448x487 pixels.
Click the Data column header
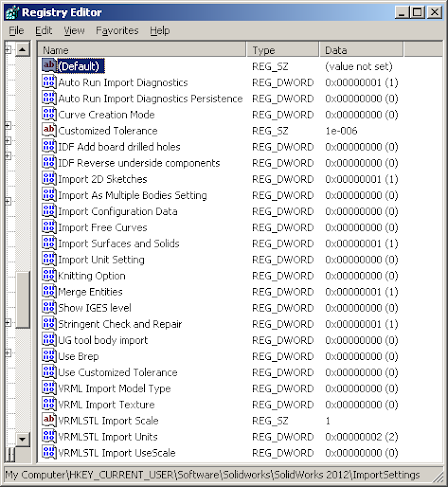(361, 50)
